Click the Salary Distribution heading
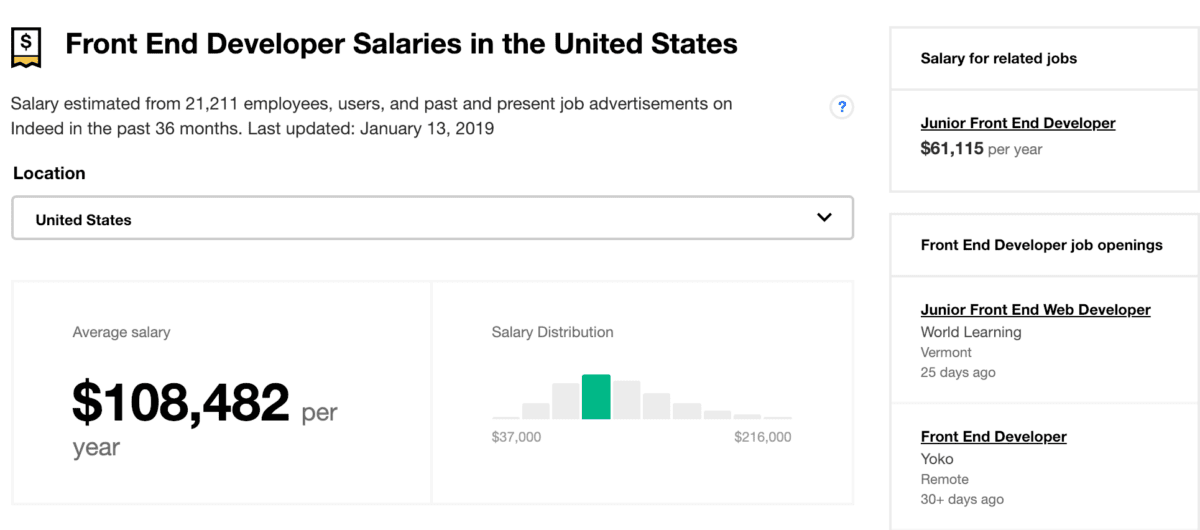The width and height of the screenshot is (1200, 530). coord(552,332)
